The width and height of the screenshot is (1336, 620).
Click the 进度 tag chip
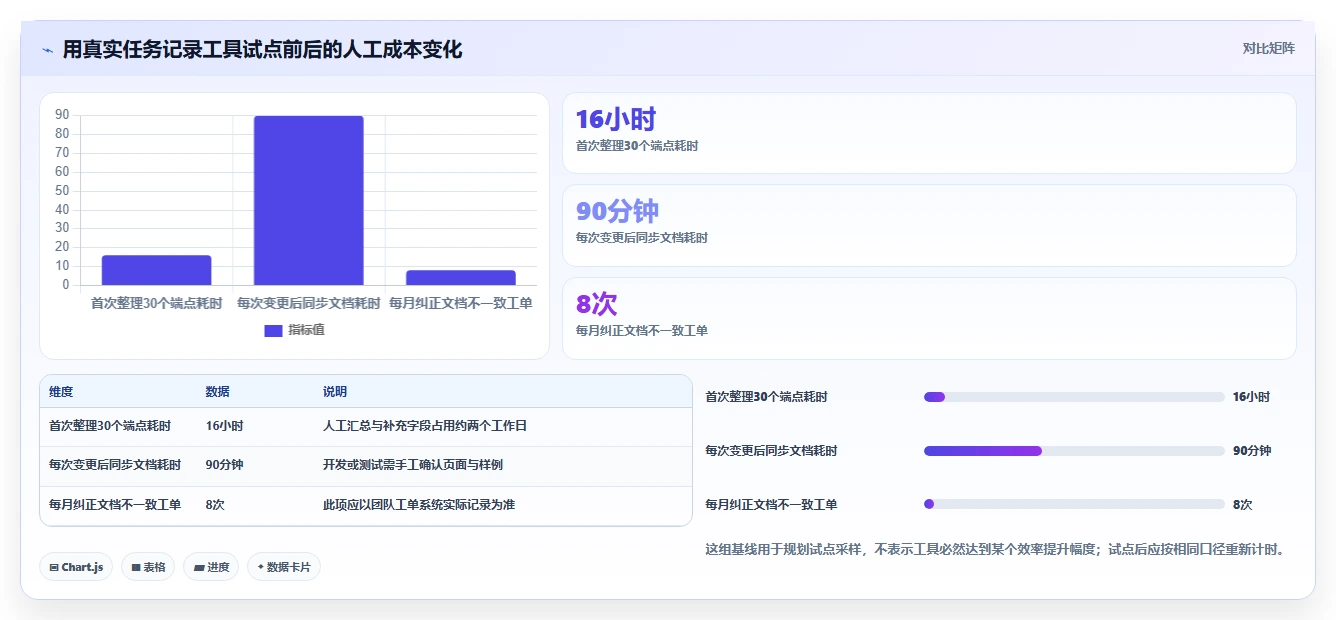click(x=211, y=567)
